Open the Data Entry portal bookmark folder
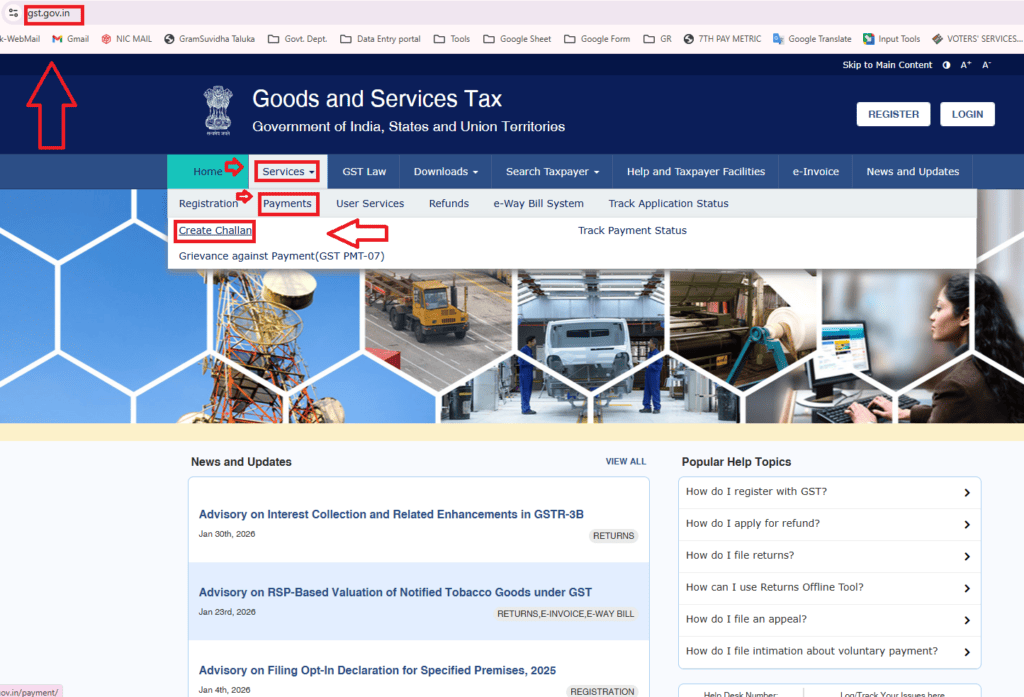The image size is (1024, 697). tap(380, 39)
